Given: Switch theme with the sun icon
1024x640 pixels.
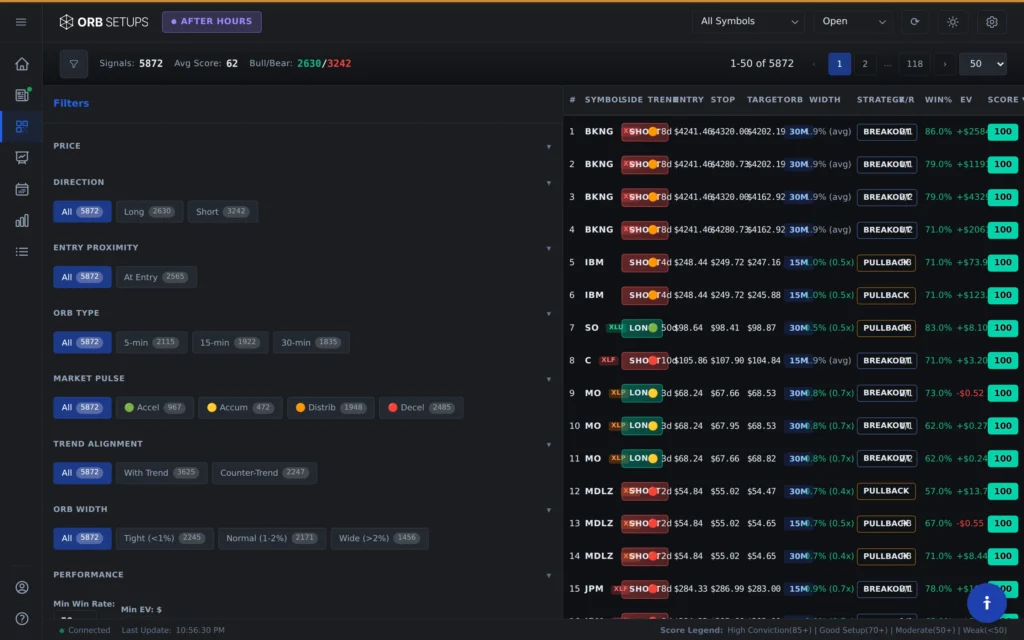Looking at the screenshot, I should (953, 22).
